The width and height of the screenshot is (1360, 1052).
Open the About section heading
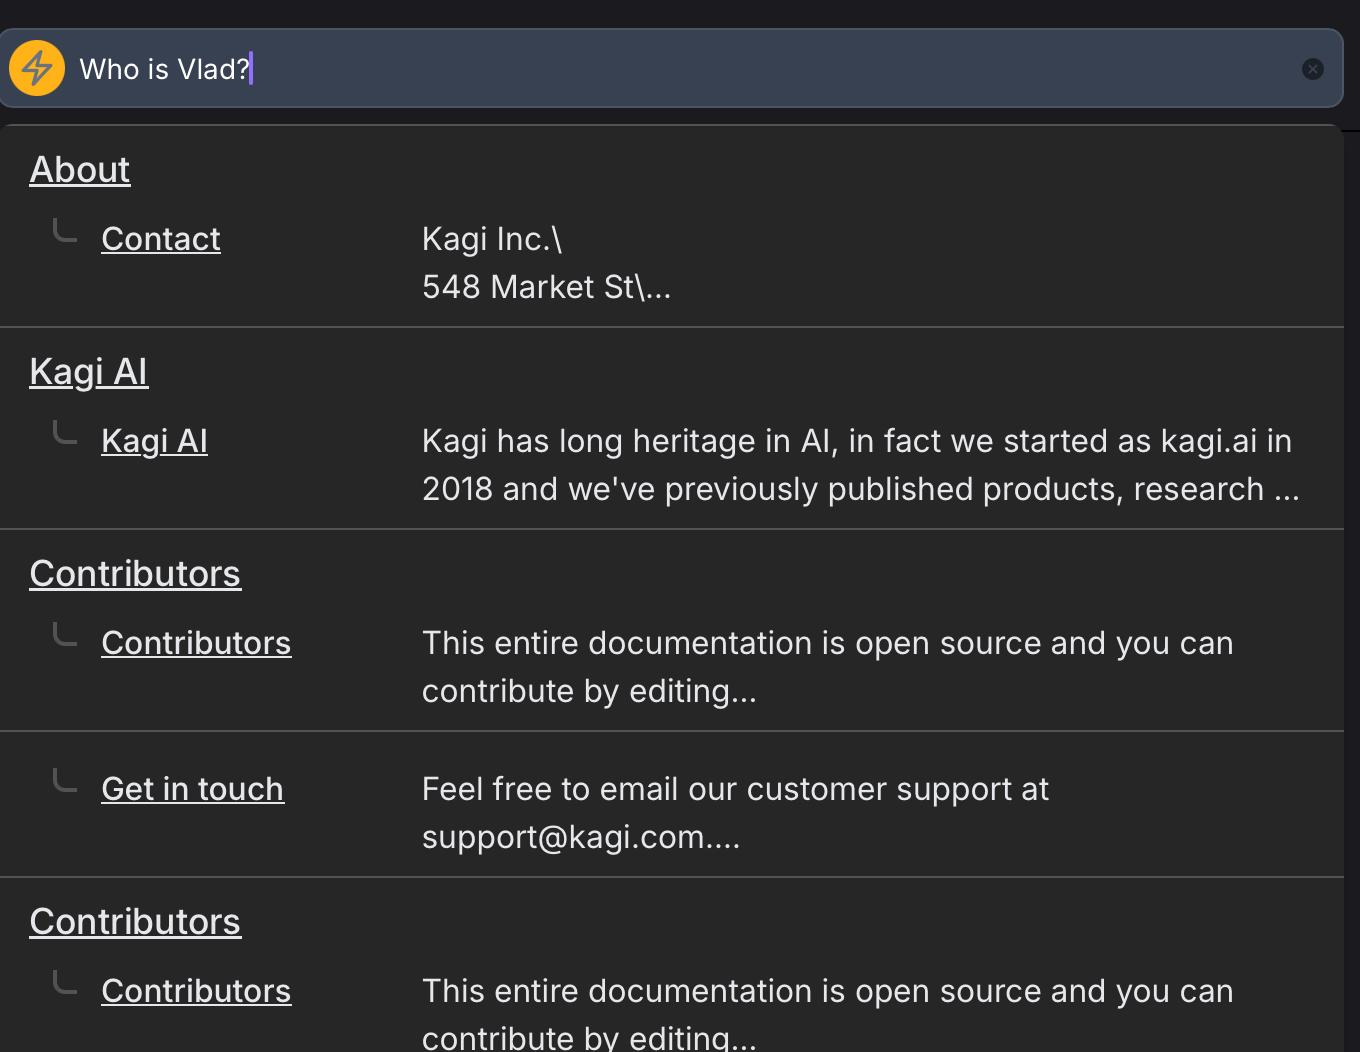[x=80, y=170]
